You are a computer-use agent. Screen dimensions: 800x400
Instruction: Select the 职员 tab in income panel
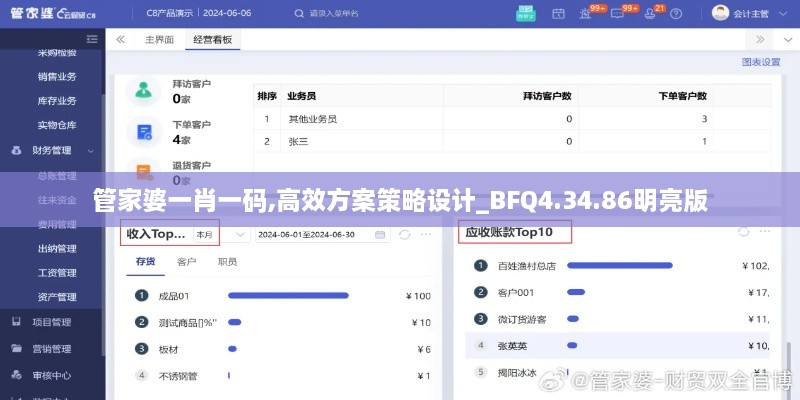tap(227, 262)
